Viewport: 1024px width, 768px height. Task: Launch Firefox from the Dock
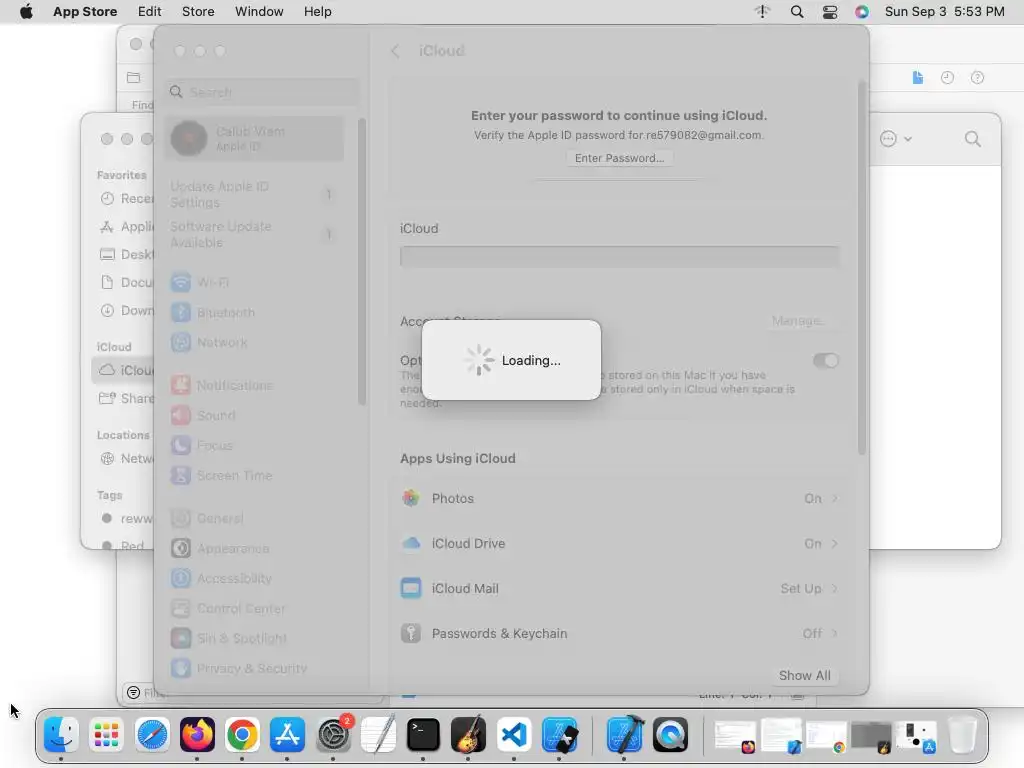197,735
